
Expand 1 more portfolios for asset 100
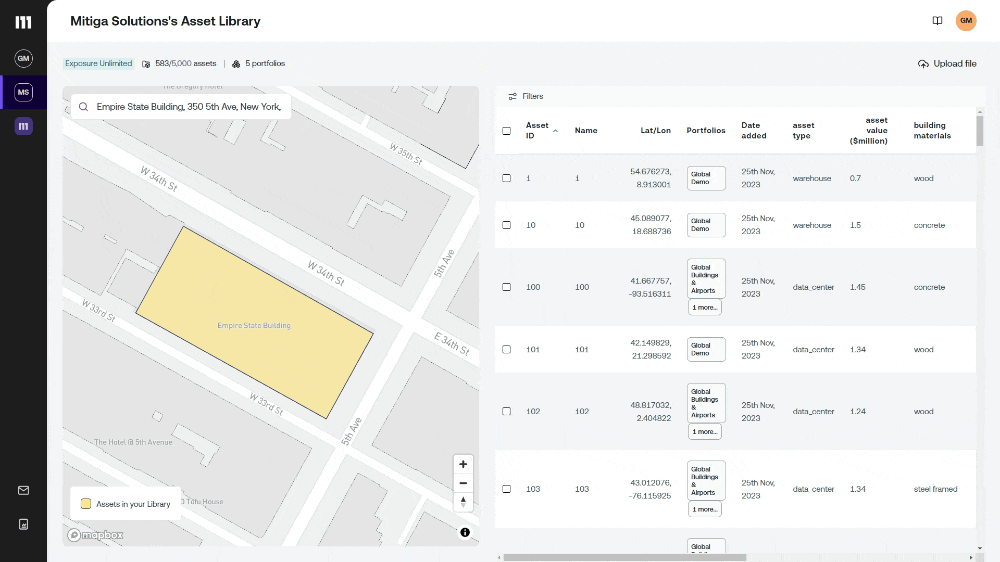point(705,307)
